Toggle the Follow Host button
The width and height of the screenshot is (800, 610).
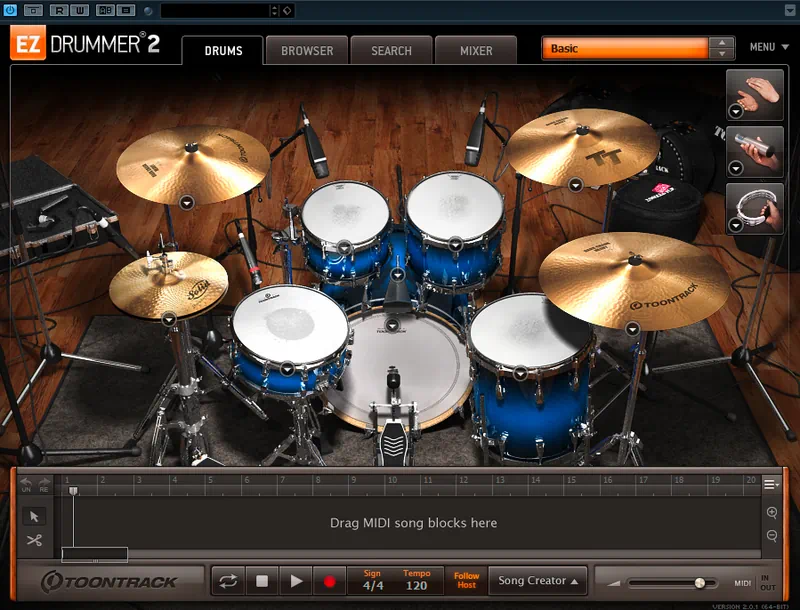[466, 580]
